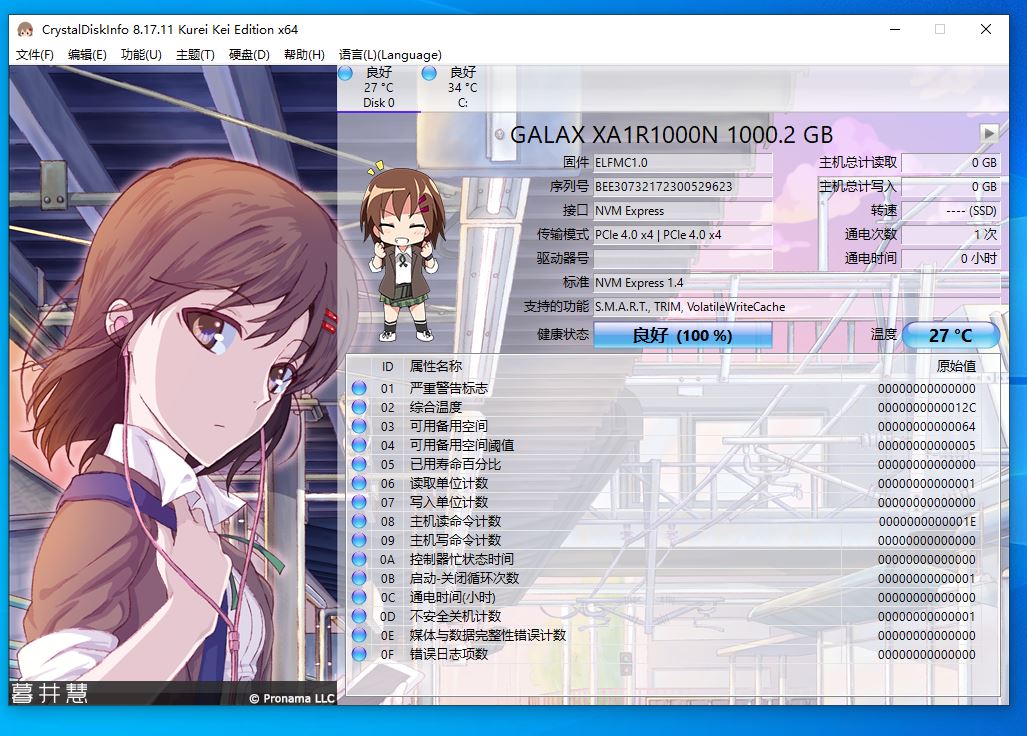Click status dot for attribute 0B 启动-关闭循环次数
Screen dimensions: 1027x736
click(x=359, y=578)
